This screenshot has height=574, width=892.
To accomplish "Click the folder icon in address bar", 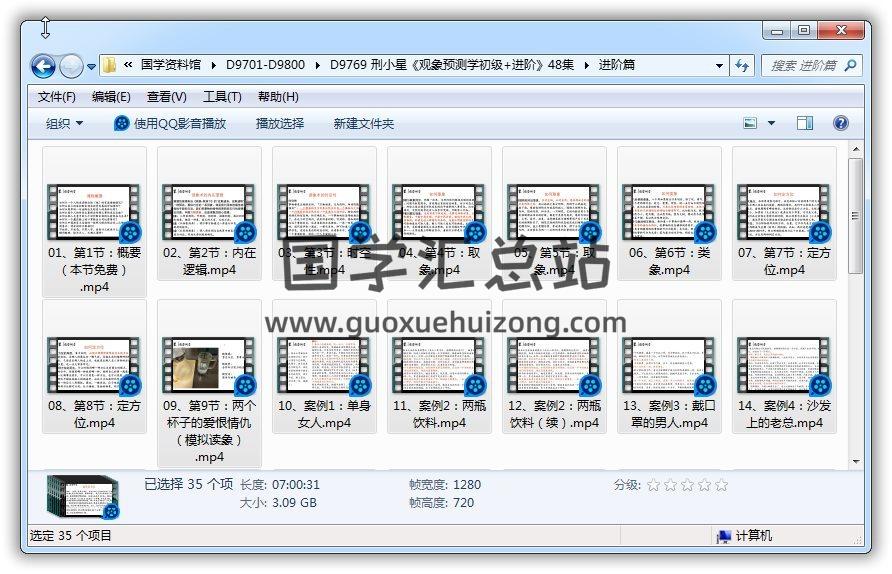I will tap(111, 66).
